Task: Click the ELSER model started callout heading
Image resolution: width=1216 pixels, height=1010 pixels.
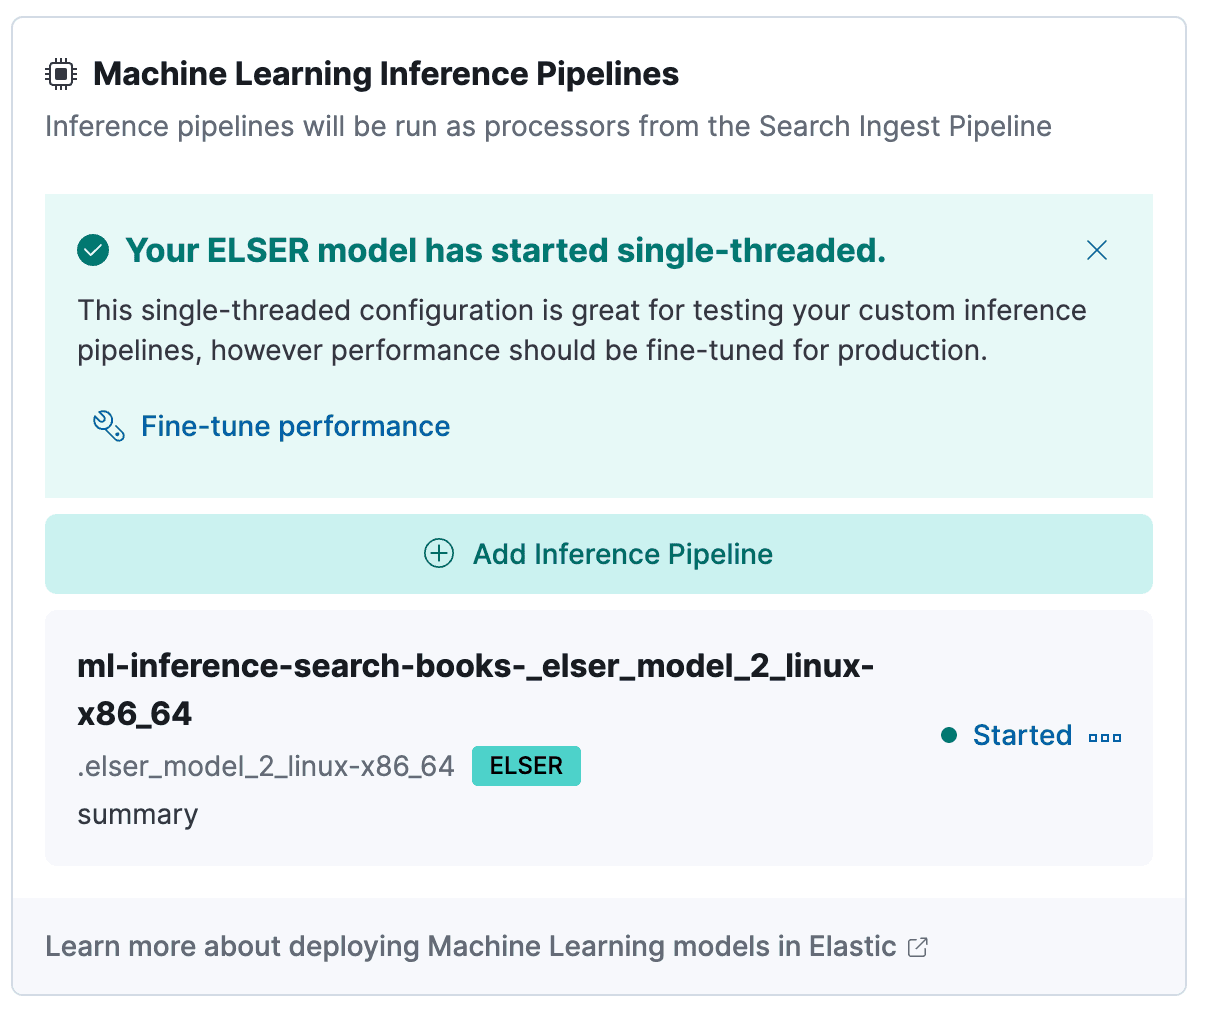Action: tap(505, 250)
